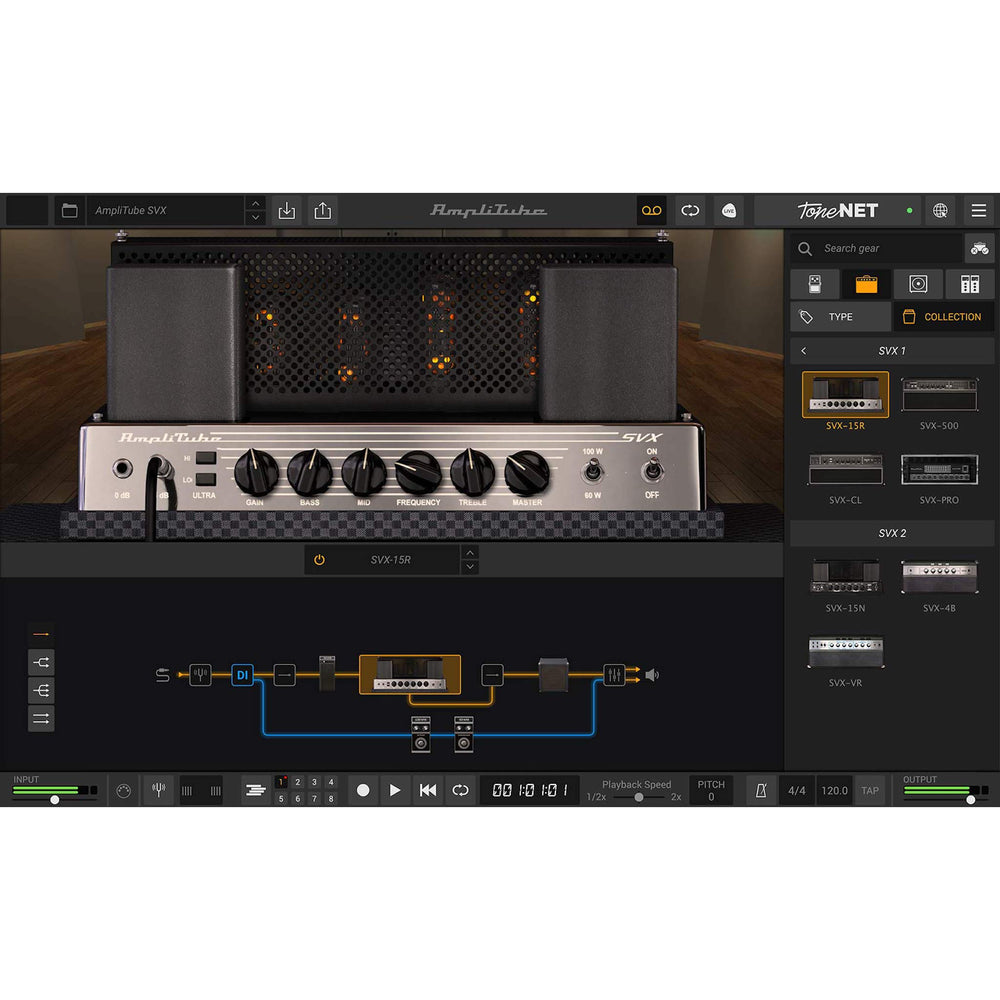
Task: Select the SVX-500 amp thumbnail
Action: click(x=939, y=396)
